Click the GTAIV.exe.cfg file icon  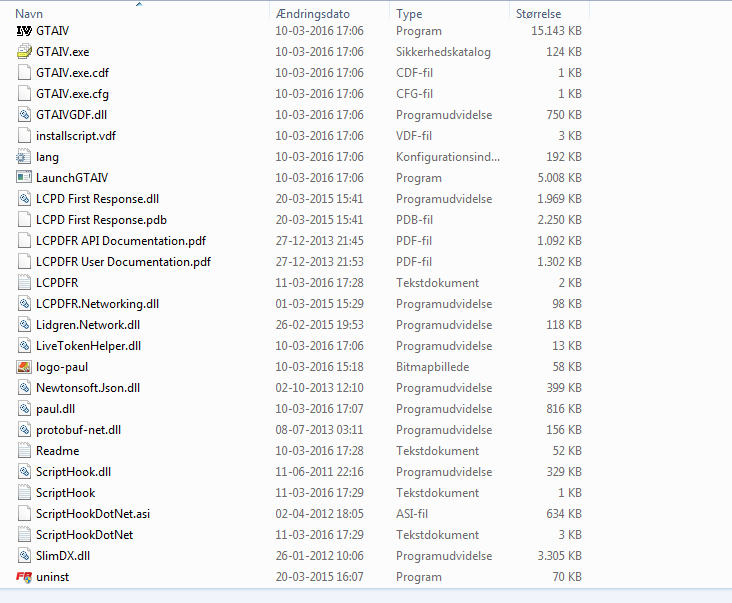pyautogui.click(x=24, y=94)
